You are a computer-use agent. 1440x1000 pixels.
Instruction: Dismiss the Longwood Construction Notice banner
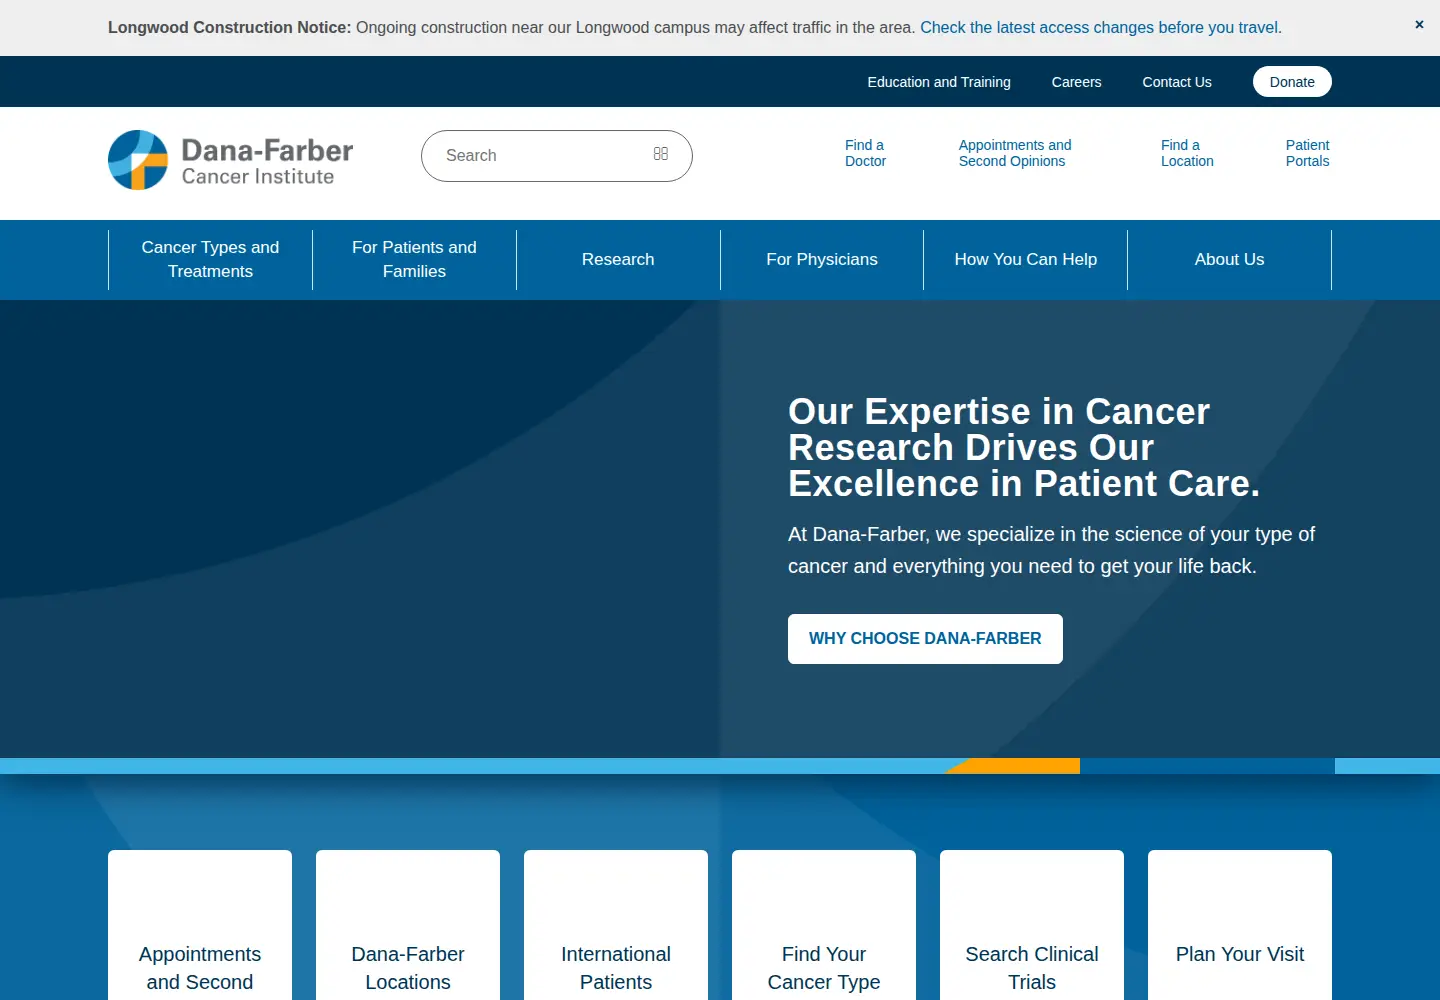(x=1419, y=25)
